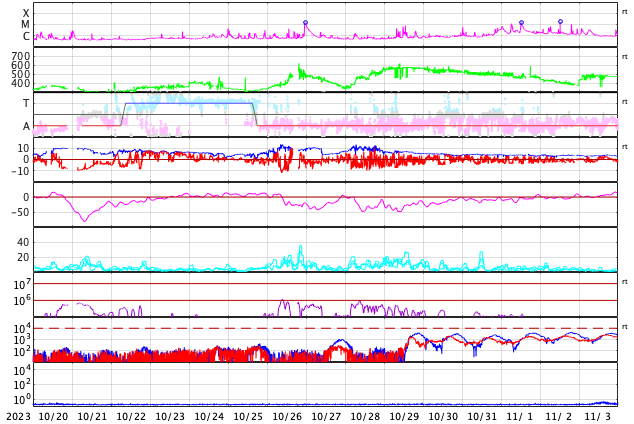
Task: Click the -50 tick on the magenta index panel
Action: click(x=18, y=212)
